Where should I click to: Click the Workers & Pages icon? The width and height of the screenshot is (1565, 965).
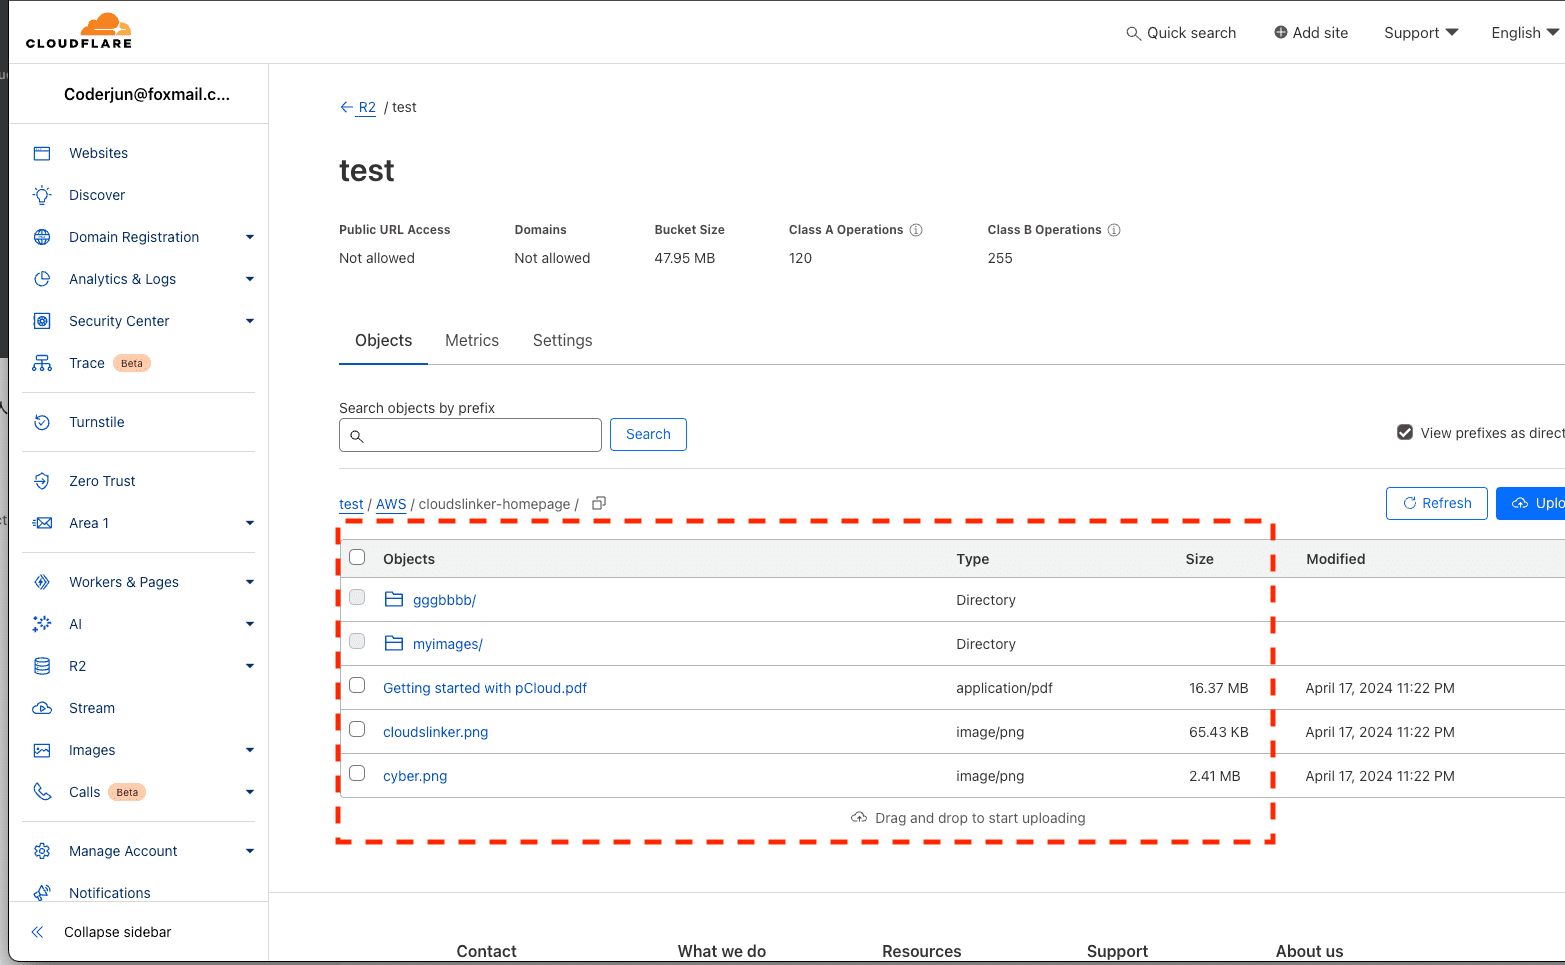pos(42,582)
